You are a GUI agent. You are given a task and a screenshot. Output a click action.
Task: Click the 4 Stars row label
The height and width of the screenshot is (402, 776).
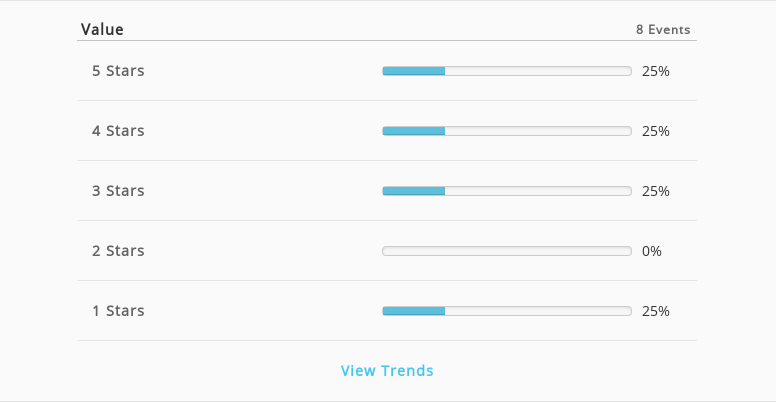pos(118,131)
